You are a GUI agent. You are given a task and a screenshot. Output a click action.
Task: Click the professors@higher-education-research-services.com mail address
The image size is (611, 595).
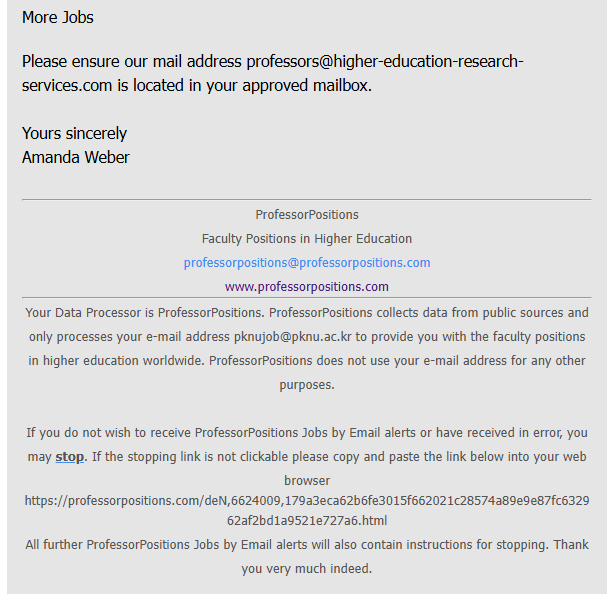point(384,62)
